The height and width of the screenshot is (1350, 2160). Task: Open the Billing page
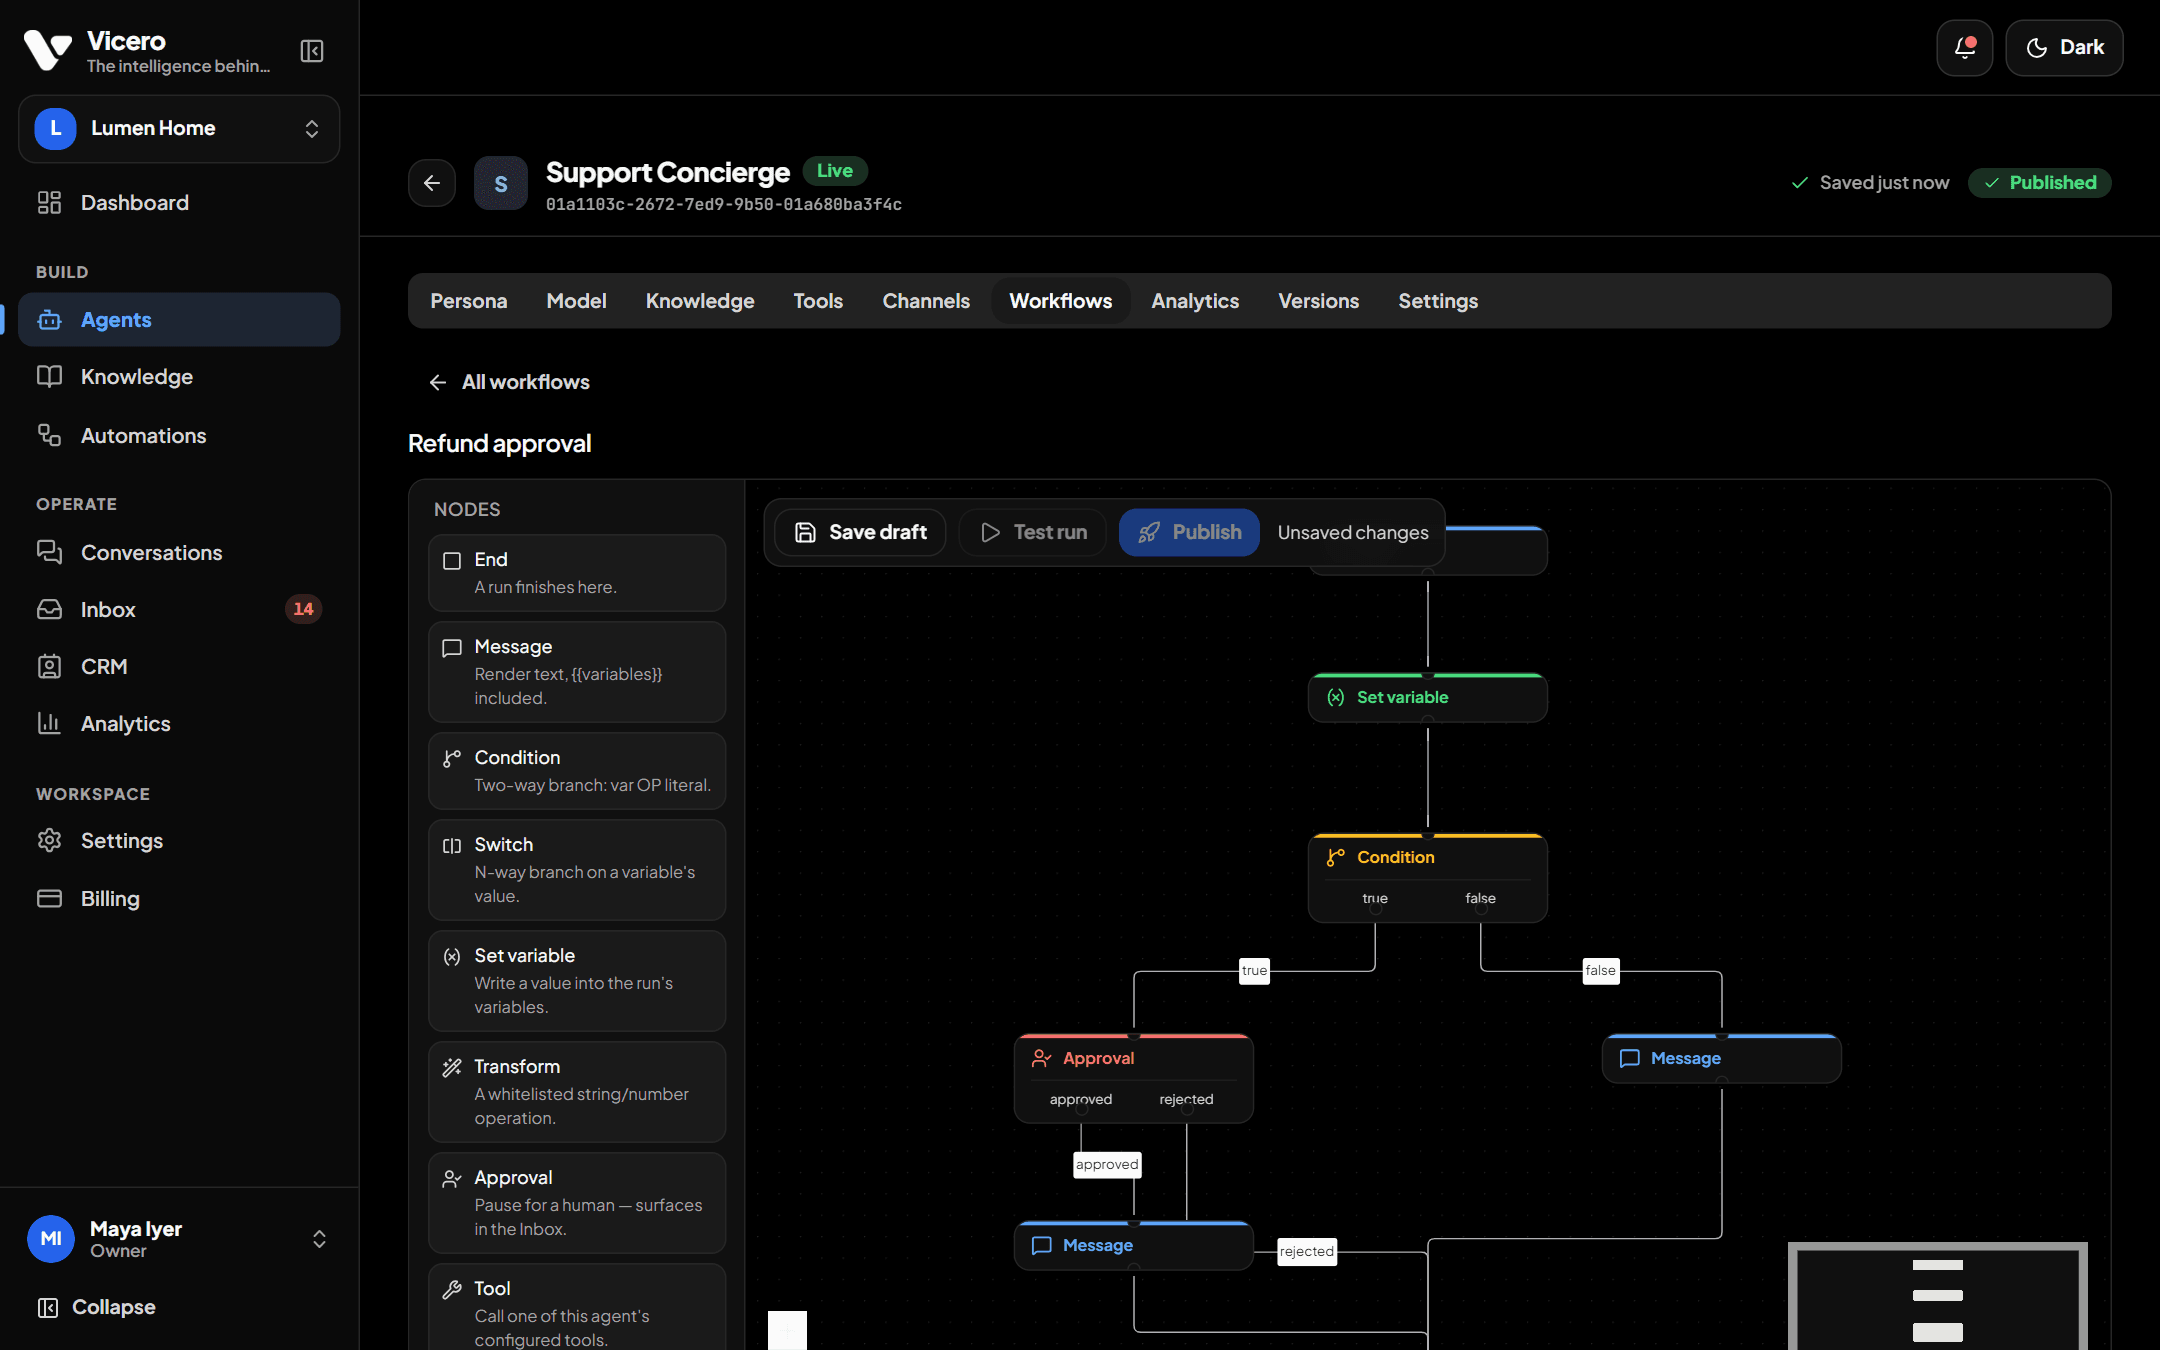(x=179, y=899)
